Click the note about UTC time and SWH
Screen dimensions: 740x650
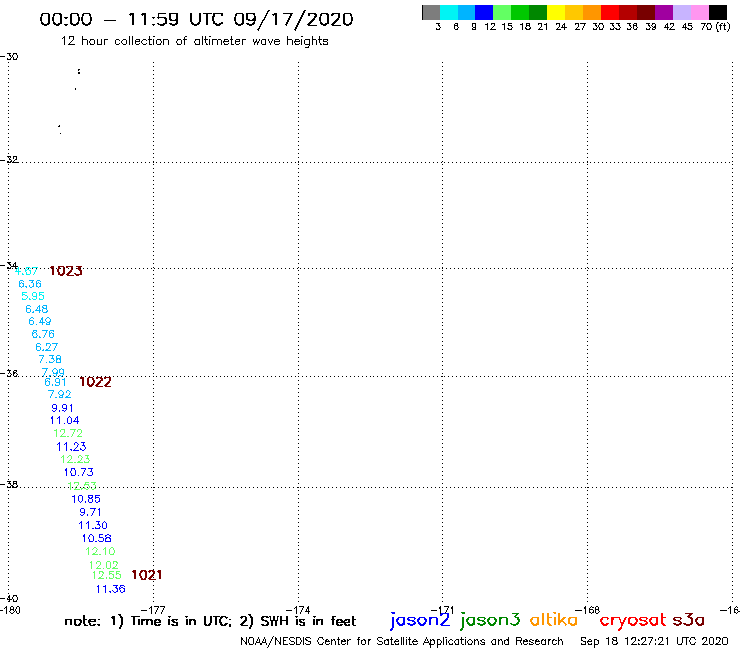click(x=210, y=621)
